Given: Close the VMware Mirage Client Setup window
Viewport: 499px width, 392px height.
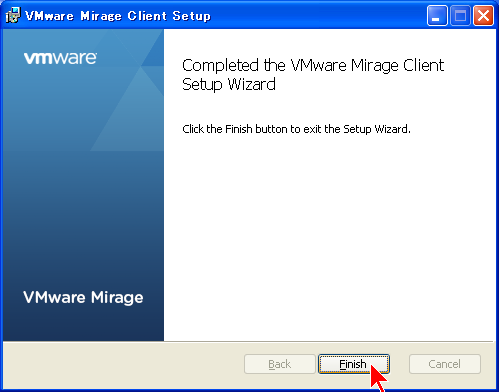Looking at the screenshot, I should pos(483,15).
